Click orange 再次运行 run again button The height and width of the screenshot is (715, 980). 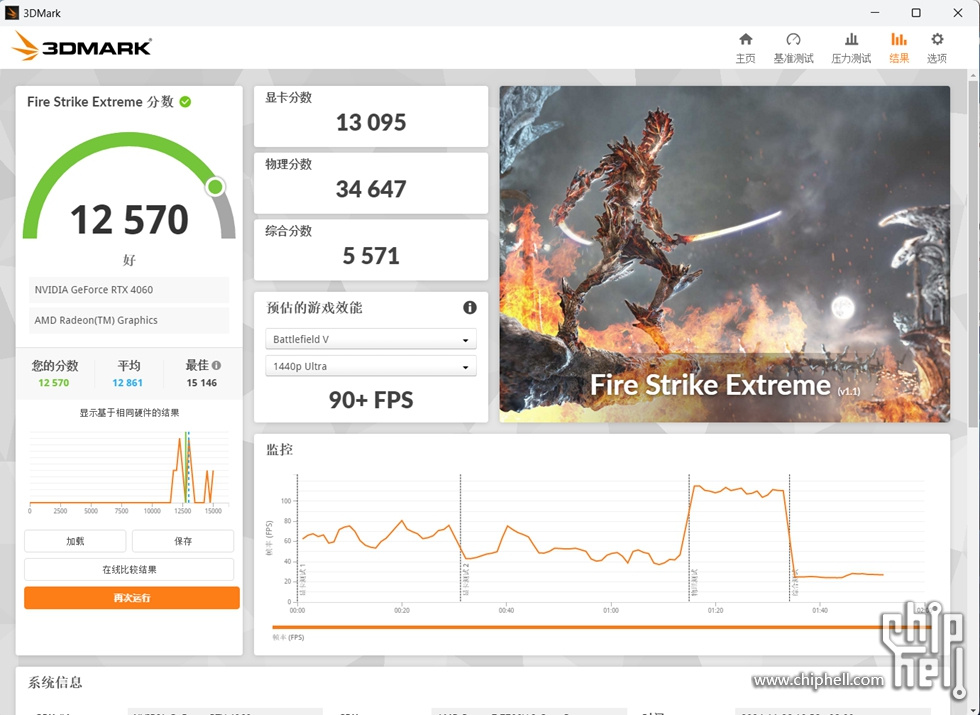click(132, 598)
